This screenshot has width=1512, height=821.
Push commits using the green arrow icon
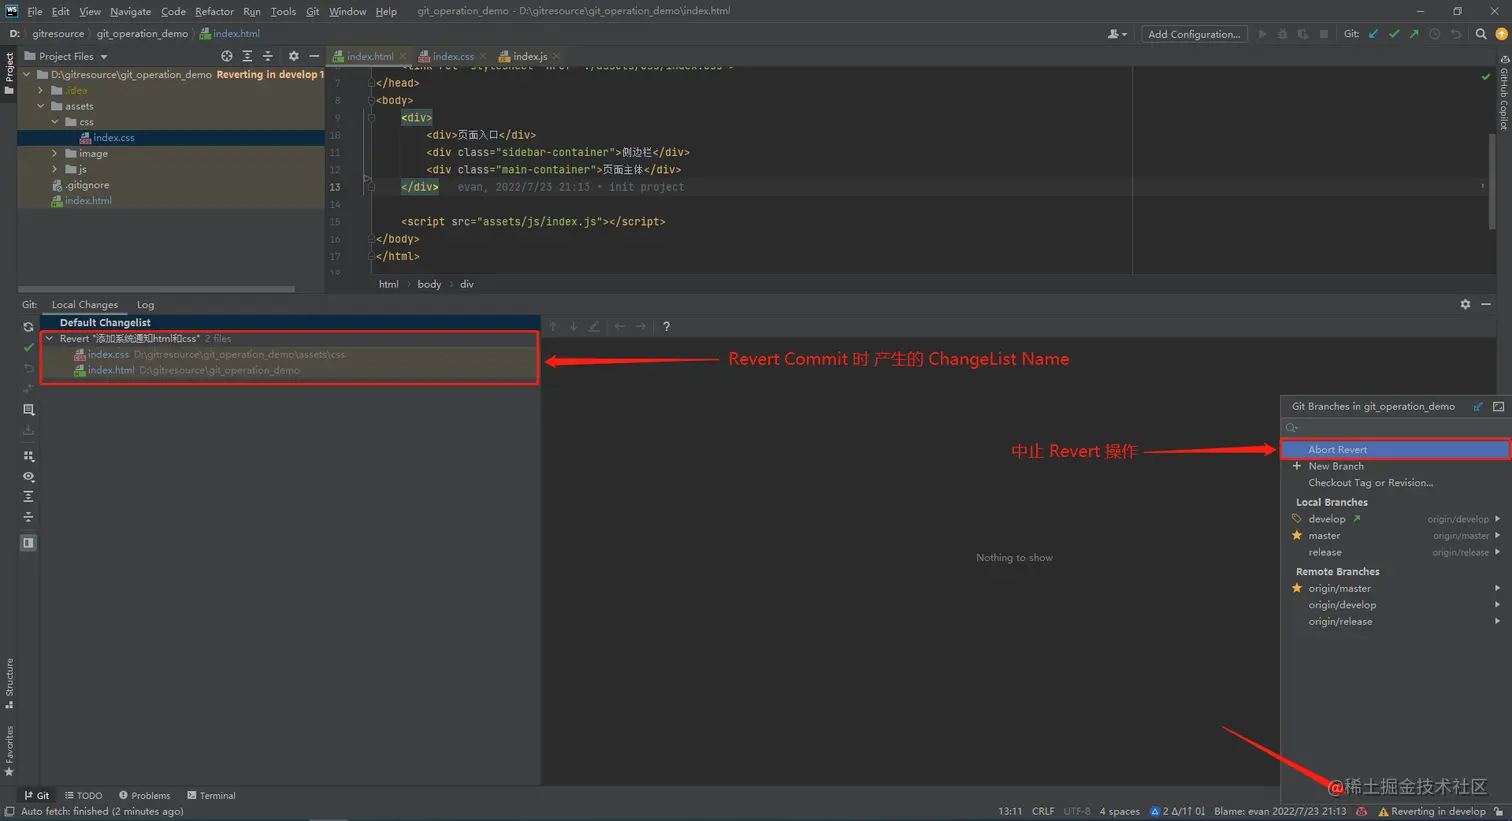pyautogui.click(x=1414, y=33)
